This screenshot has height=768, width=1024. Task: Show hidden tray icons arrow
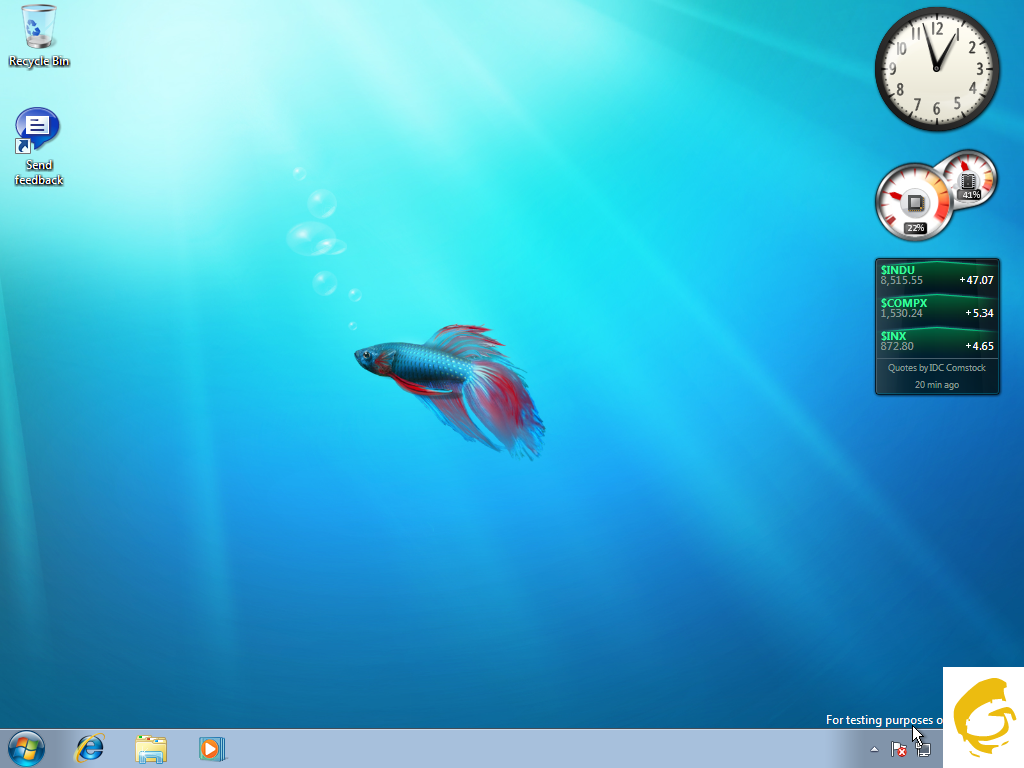(x=875, y=749)
